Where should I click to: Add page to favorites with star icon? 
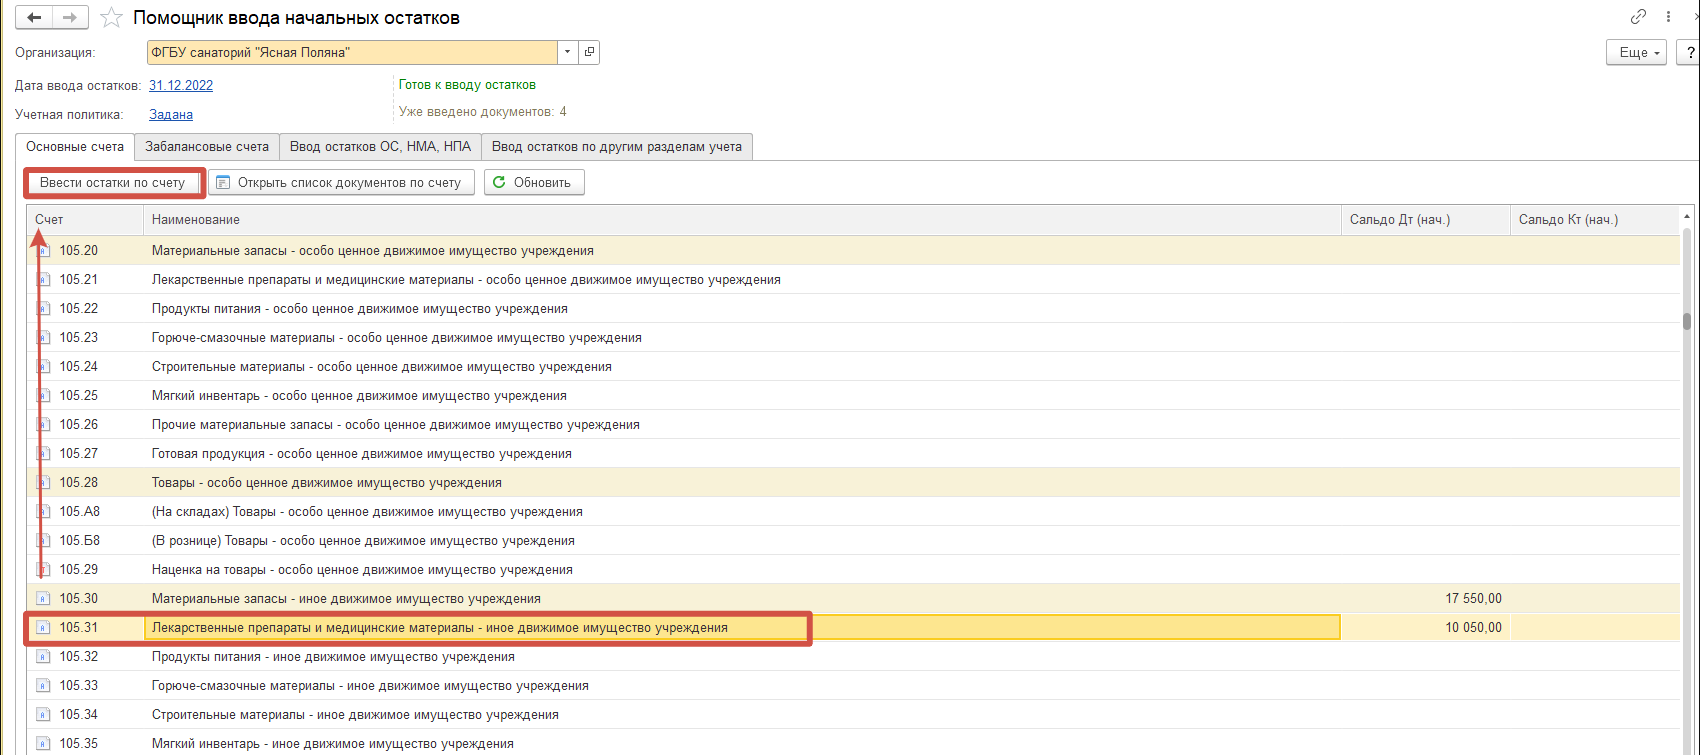pyautogui.click(x=113, y=18)
